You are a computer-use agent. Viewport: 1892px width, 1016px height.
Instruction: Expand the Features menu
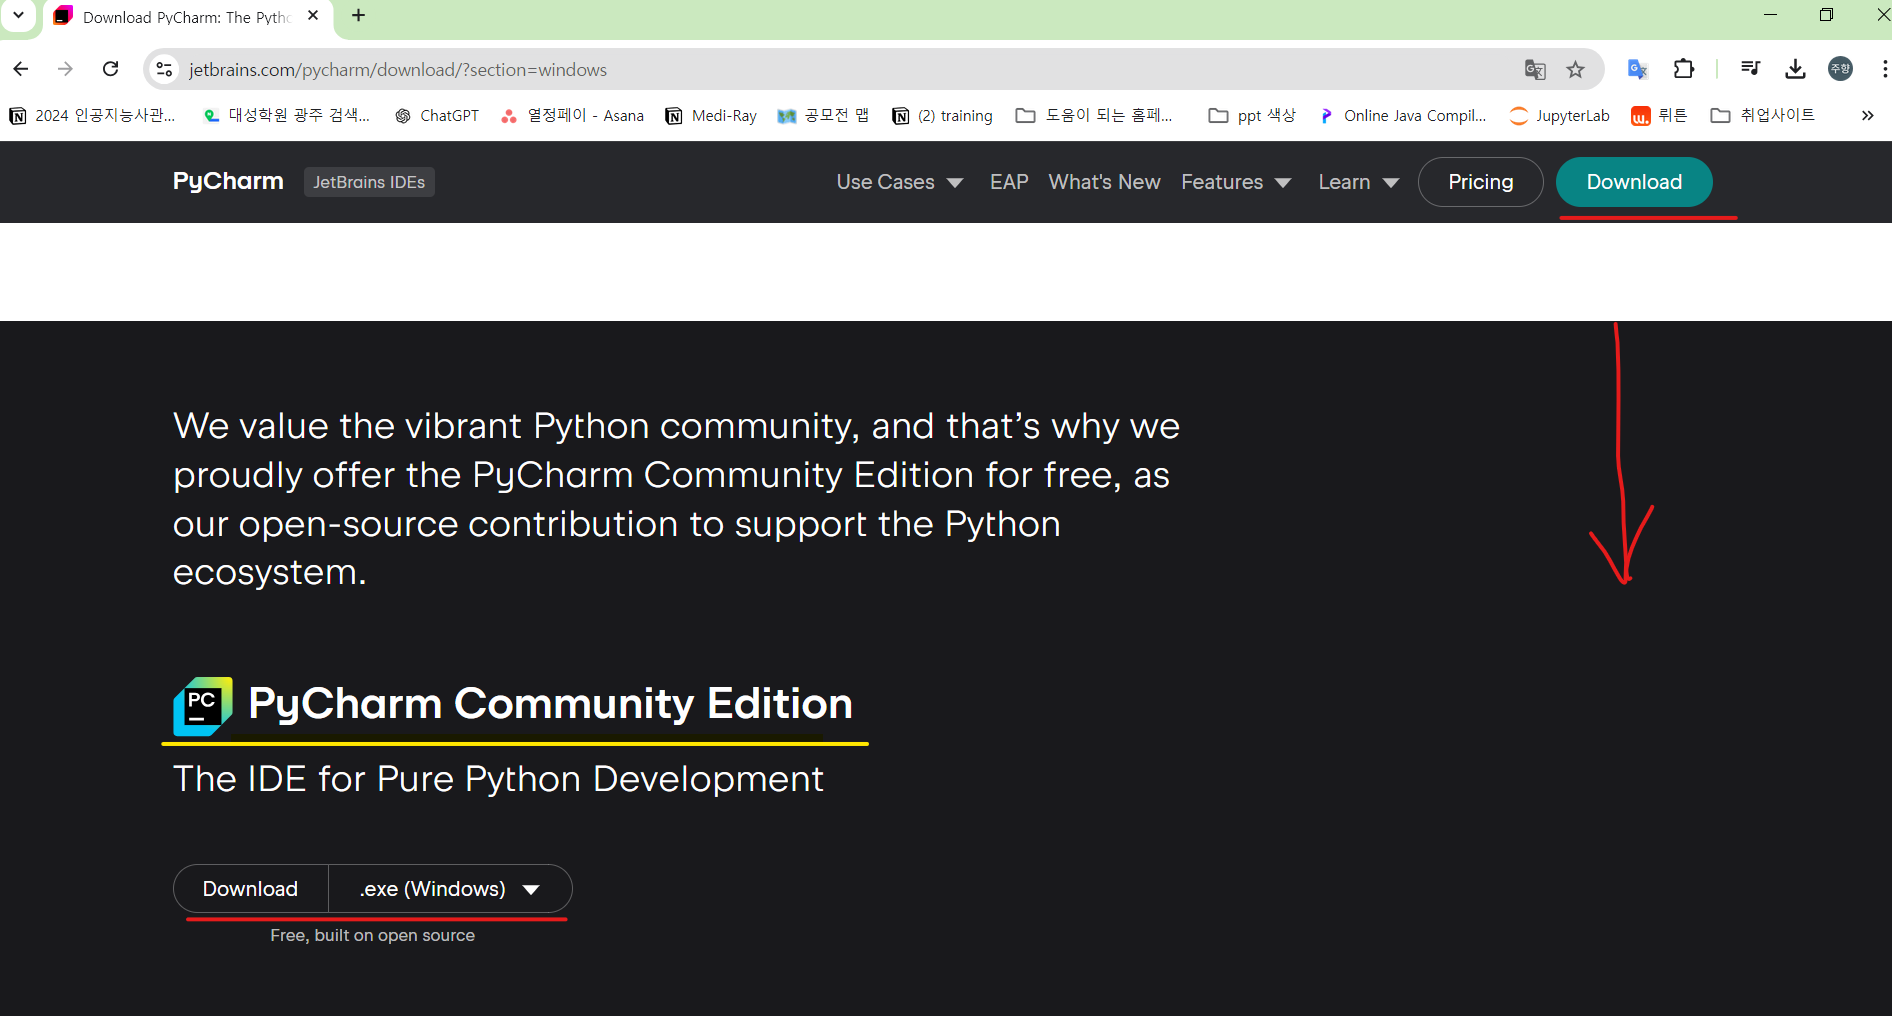1236,182
